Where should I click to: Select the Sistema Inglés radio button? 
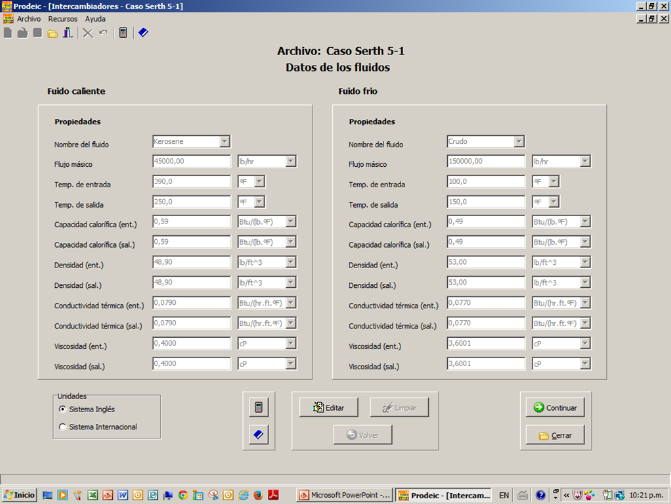tap(62, 409)
